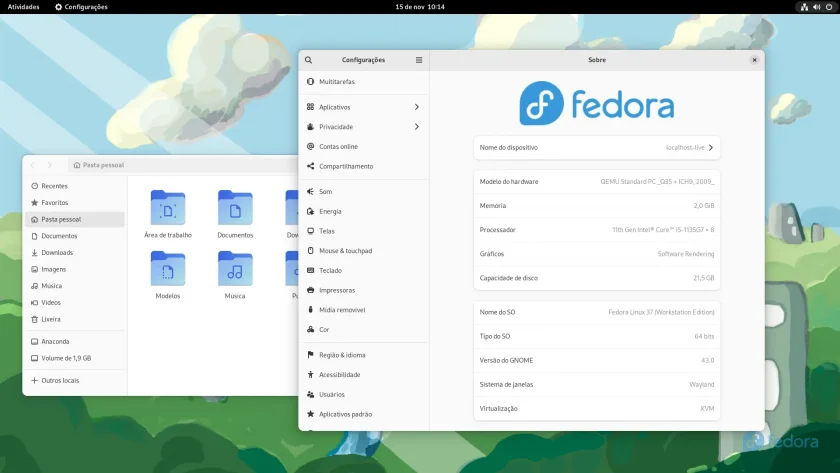
Task: Click the Modelo do hardware row
Action: (597, 182)
